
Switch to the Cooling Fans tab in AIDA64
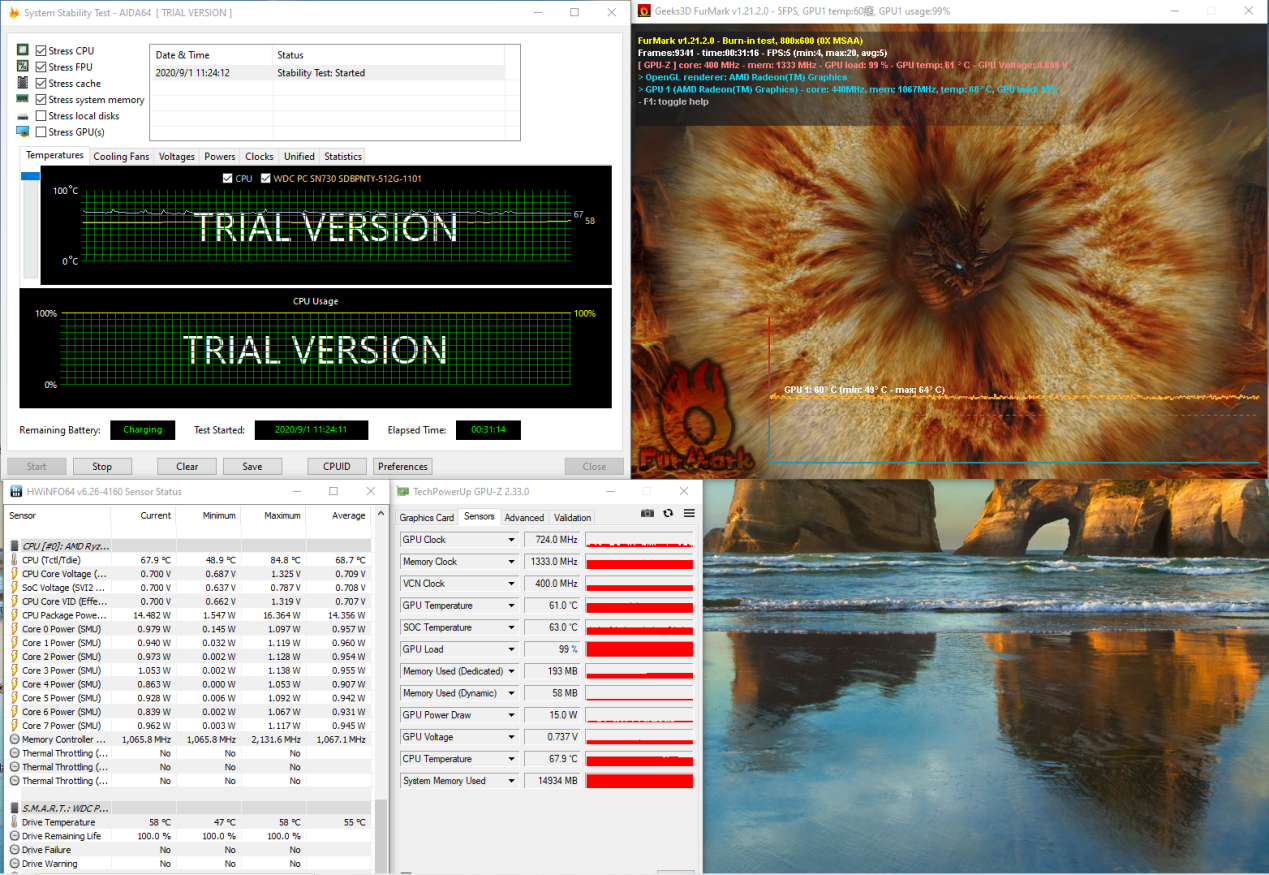click(x=121, y=157)
